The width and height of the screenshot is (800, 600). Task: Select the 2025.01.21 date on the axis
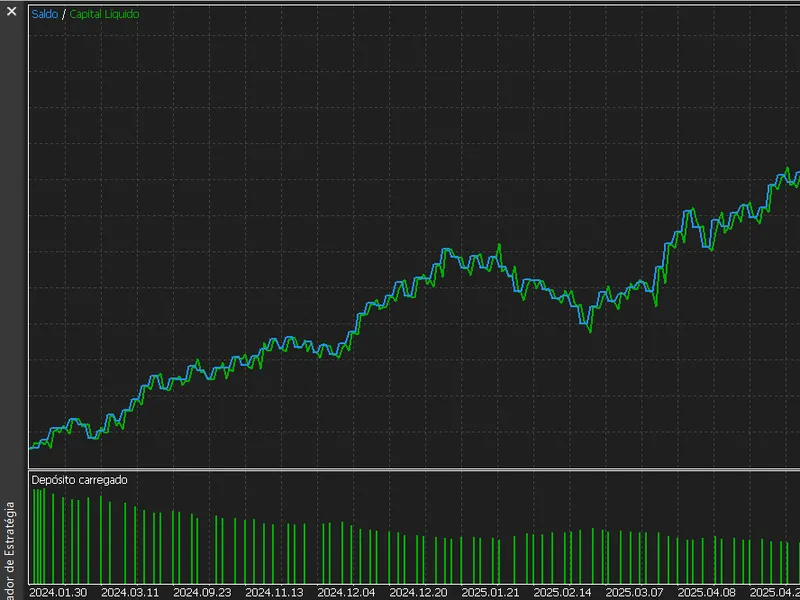[490, 593]
